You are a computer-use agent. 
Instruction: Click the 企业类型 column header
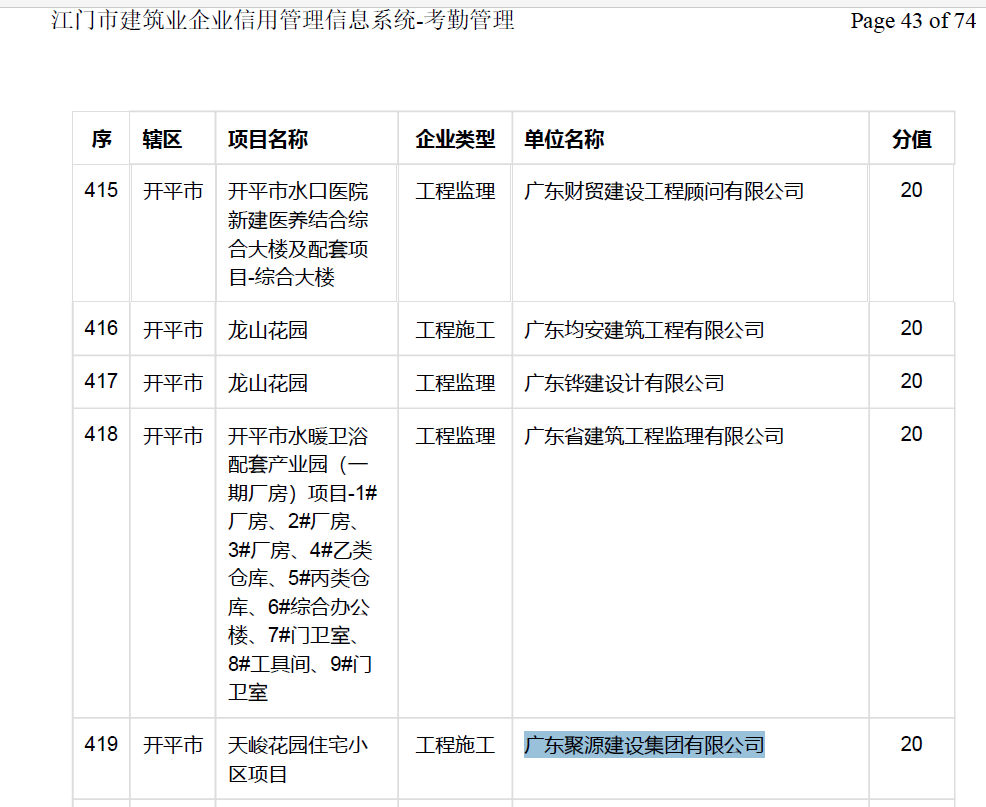(x=455, y=139)
